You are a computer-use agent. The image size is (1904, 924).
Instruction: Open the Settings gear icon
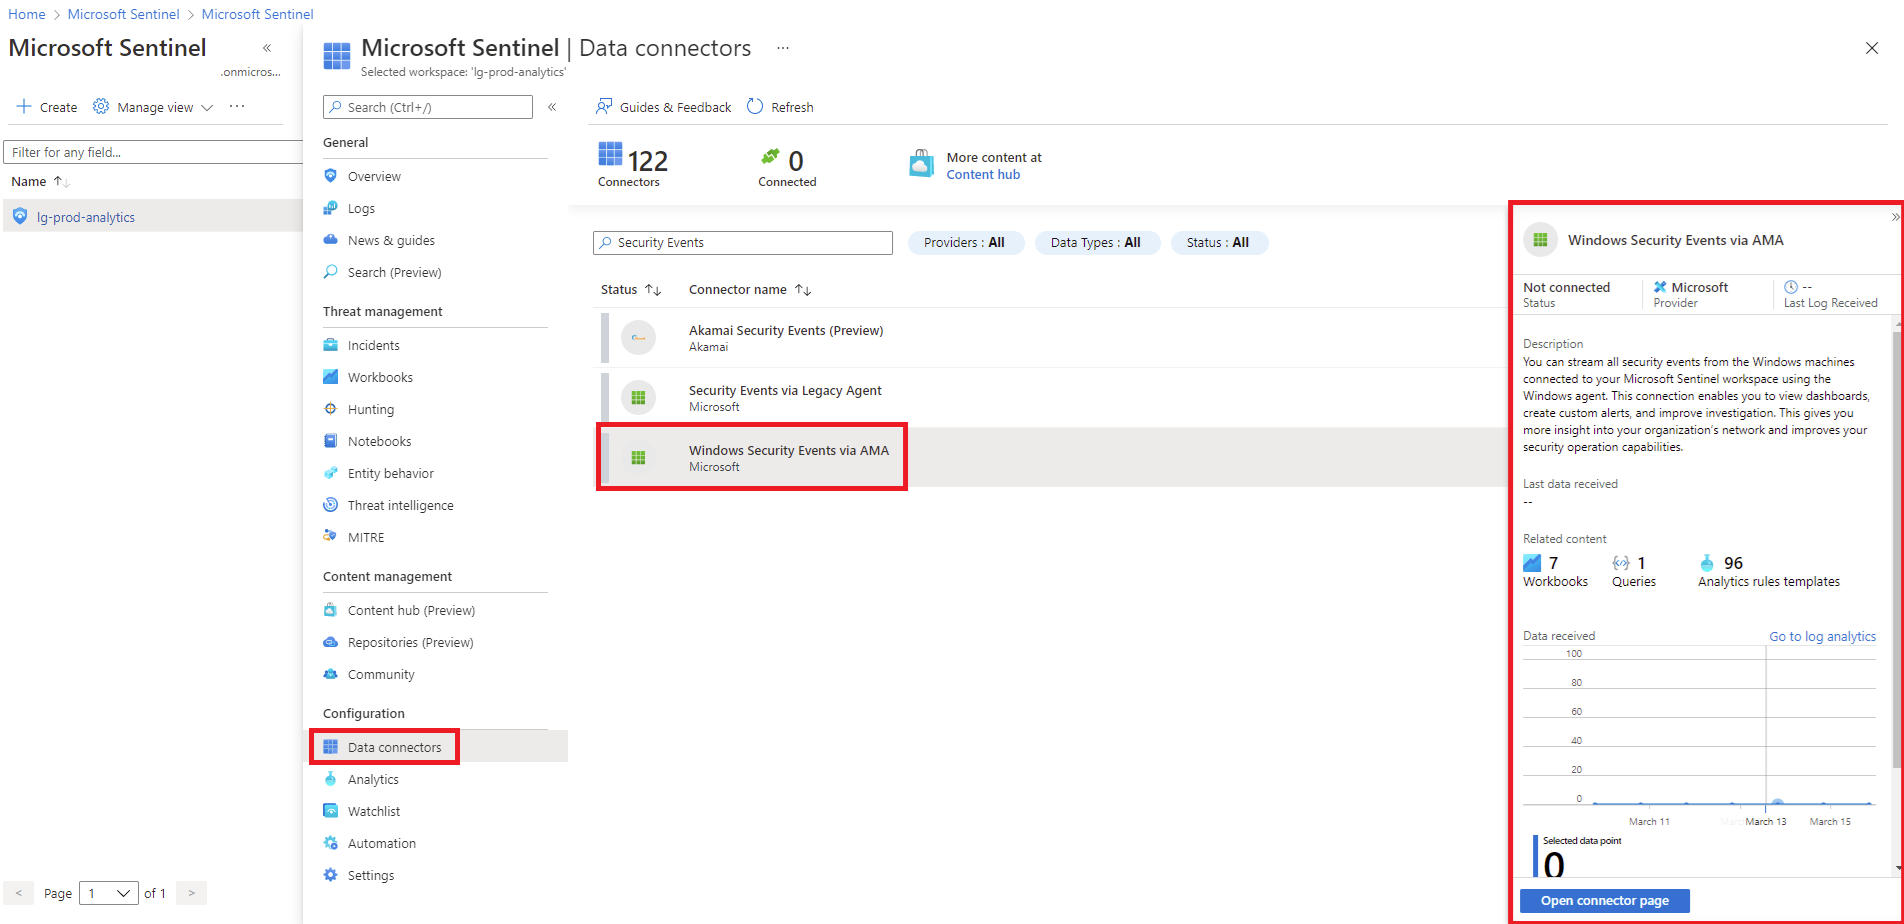[330, 875]
